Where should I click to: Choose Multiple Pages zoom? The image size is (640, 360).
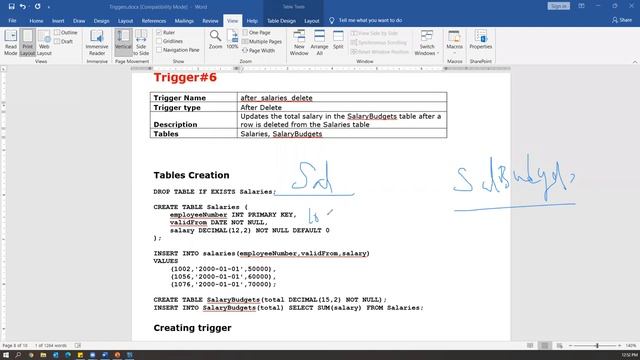pyautogui.click(x=262, y=41)
